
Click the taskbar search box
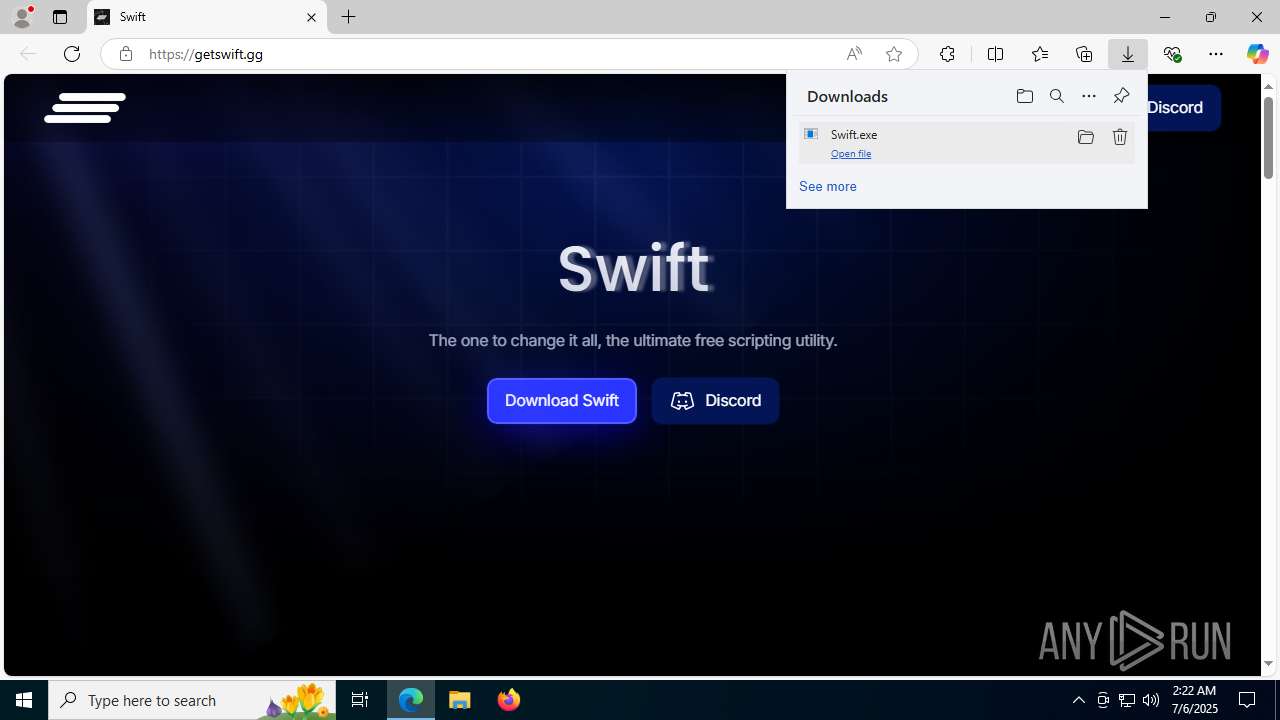[192, 700]
